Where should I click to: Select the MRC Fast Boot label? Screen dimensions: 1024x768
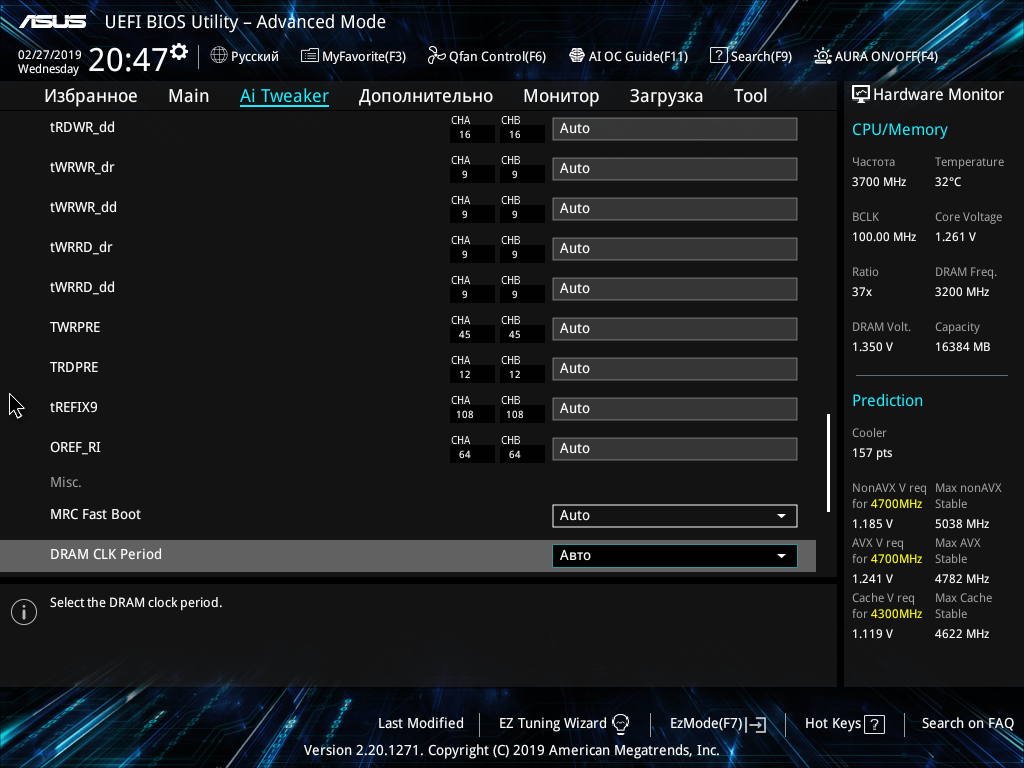(95, 515)
